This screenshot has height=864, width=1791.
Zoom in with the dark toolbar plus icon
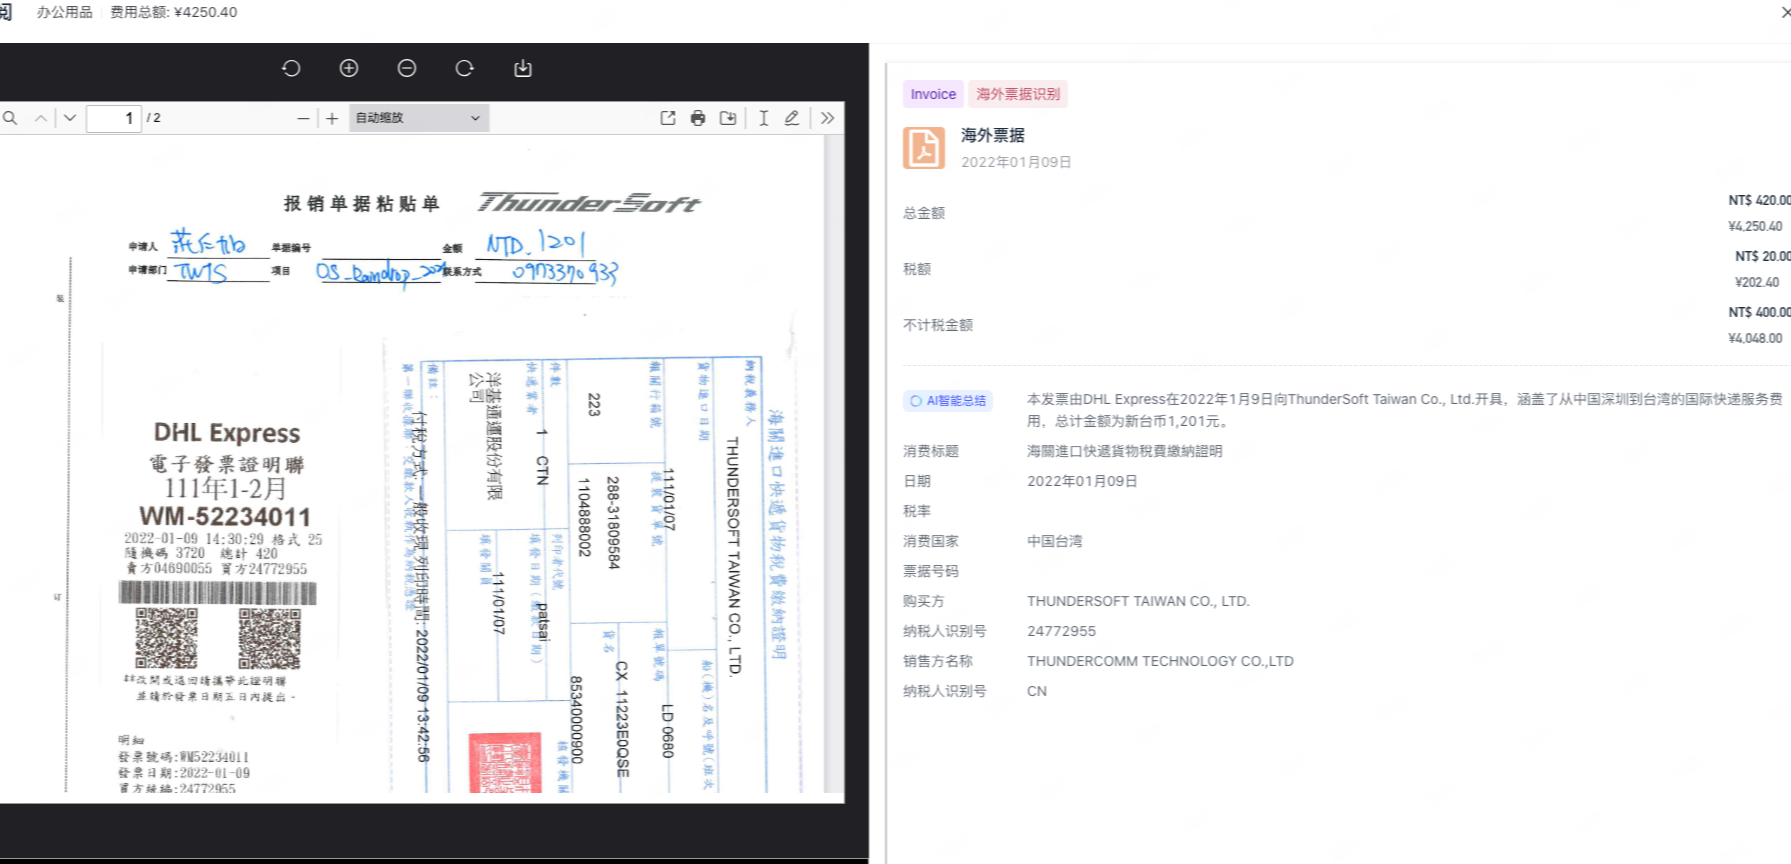(349, 68)
